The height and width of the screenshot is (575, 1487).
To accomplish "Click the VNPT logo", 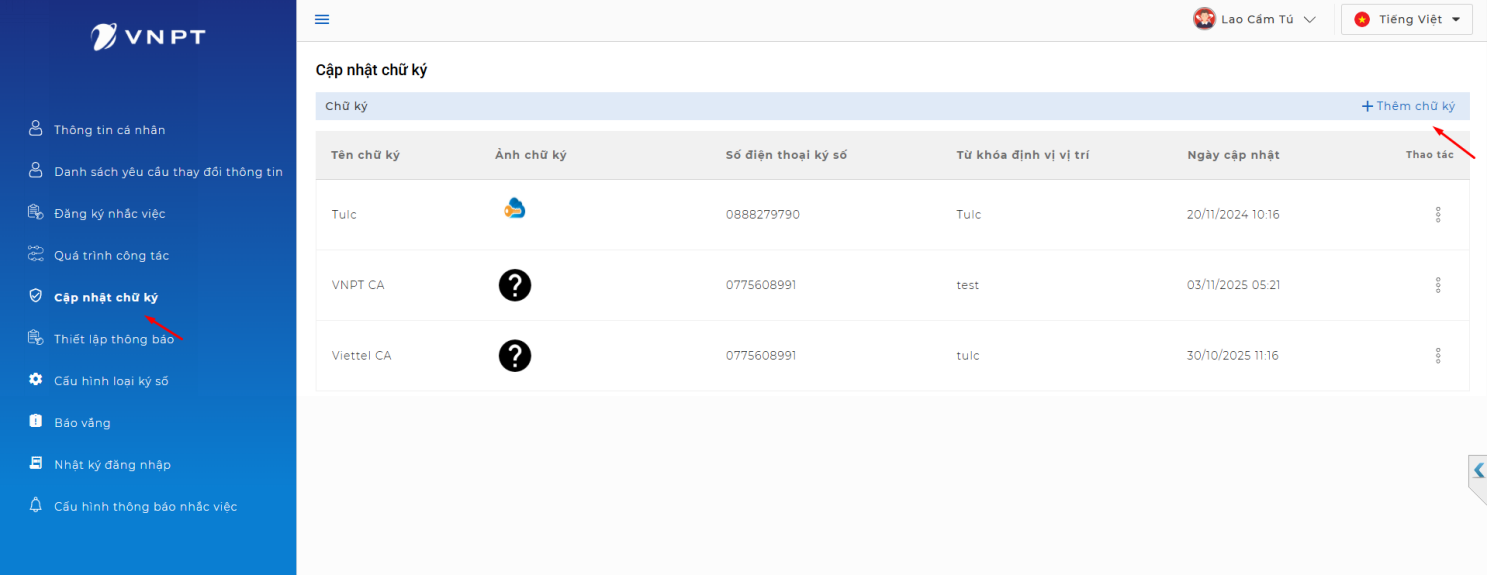I will (148, 37).
